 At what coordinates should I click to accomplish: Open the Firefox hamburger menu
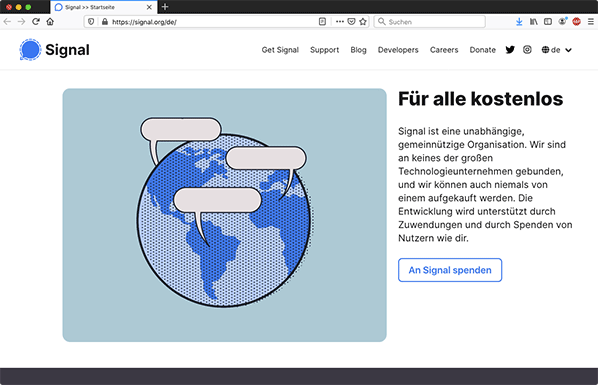tap(590, 22)
